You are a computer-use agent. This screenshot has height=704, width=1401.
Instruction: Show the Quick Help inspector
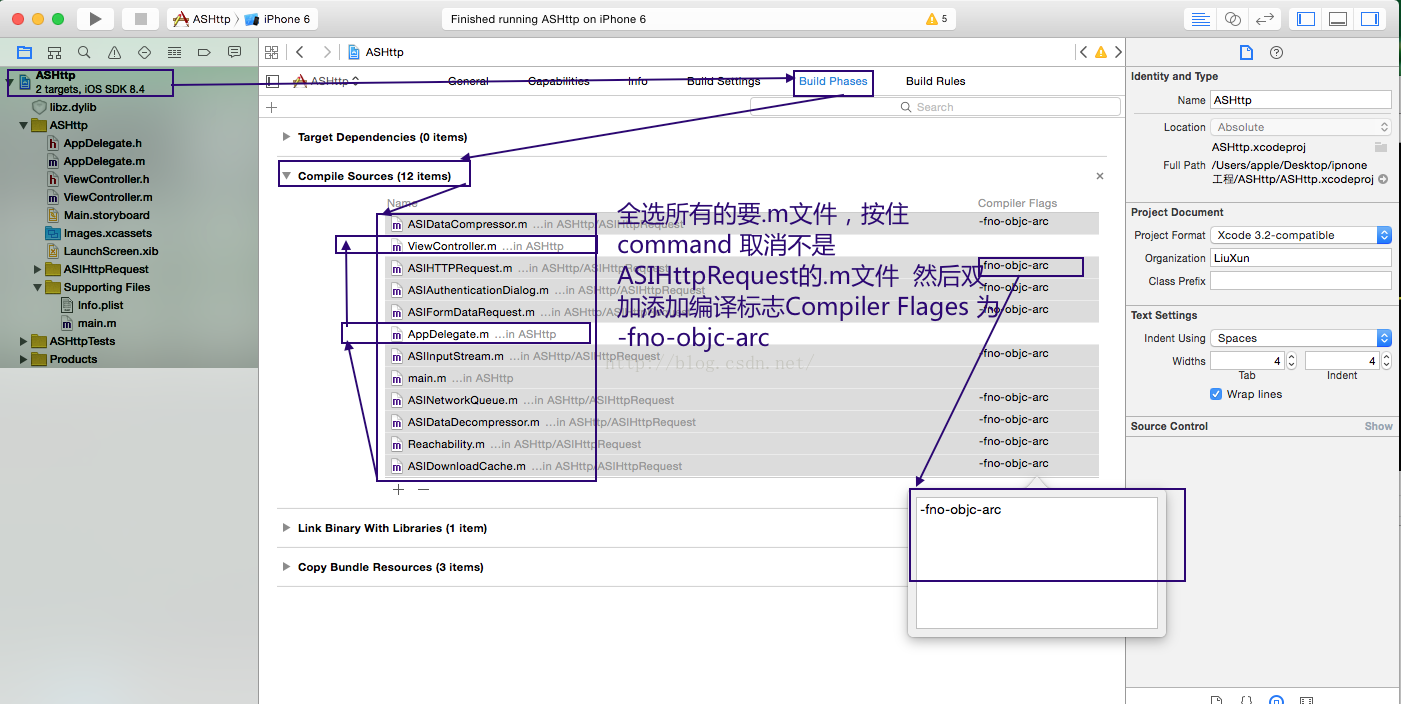click(1276, 52)
